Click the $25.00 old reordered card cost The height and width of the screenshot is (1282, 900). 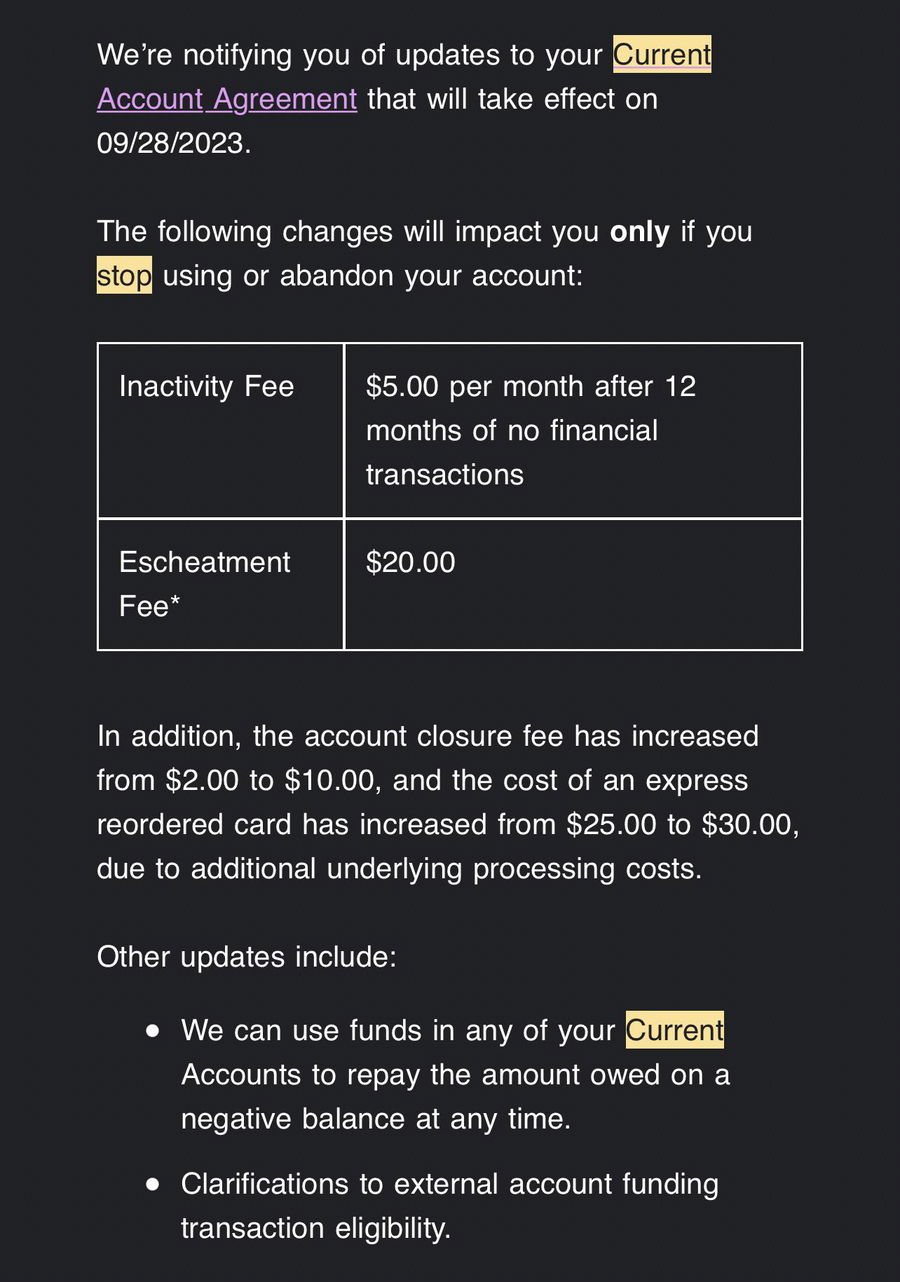(609, 824)
